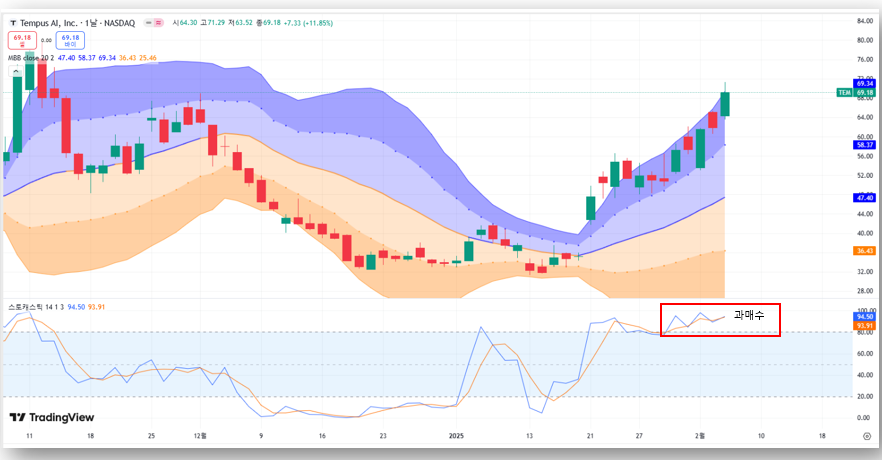
Task: Click the red 69.18 sell button
Action: 22,40
